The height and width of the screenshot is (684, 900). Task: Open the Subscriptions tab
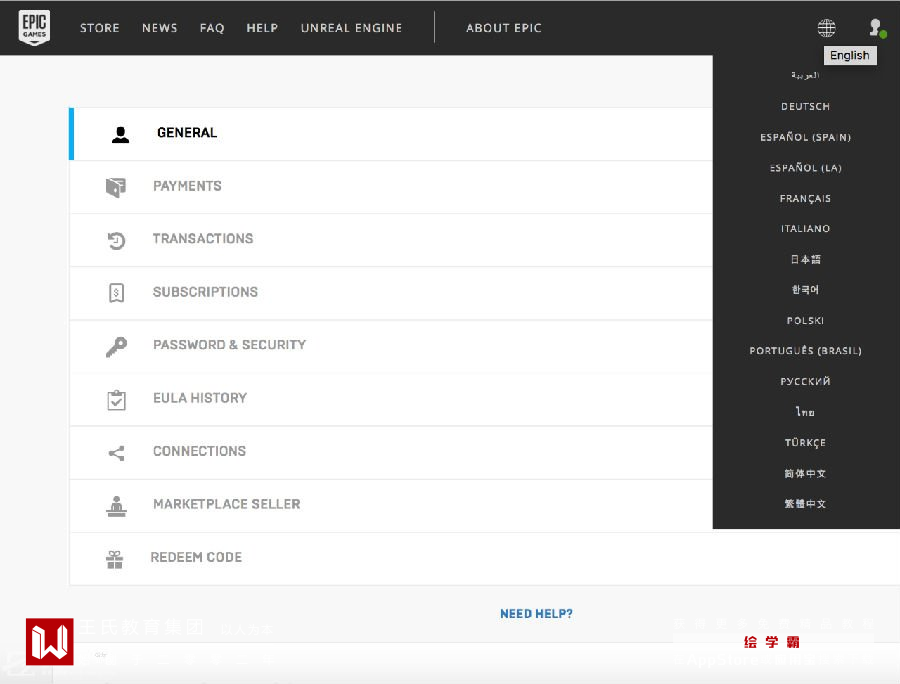[x=391, y=293]
